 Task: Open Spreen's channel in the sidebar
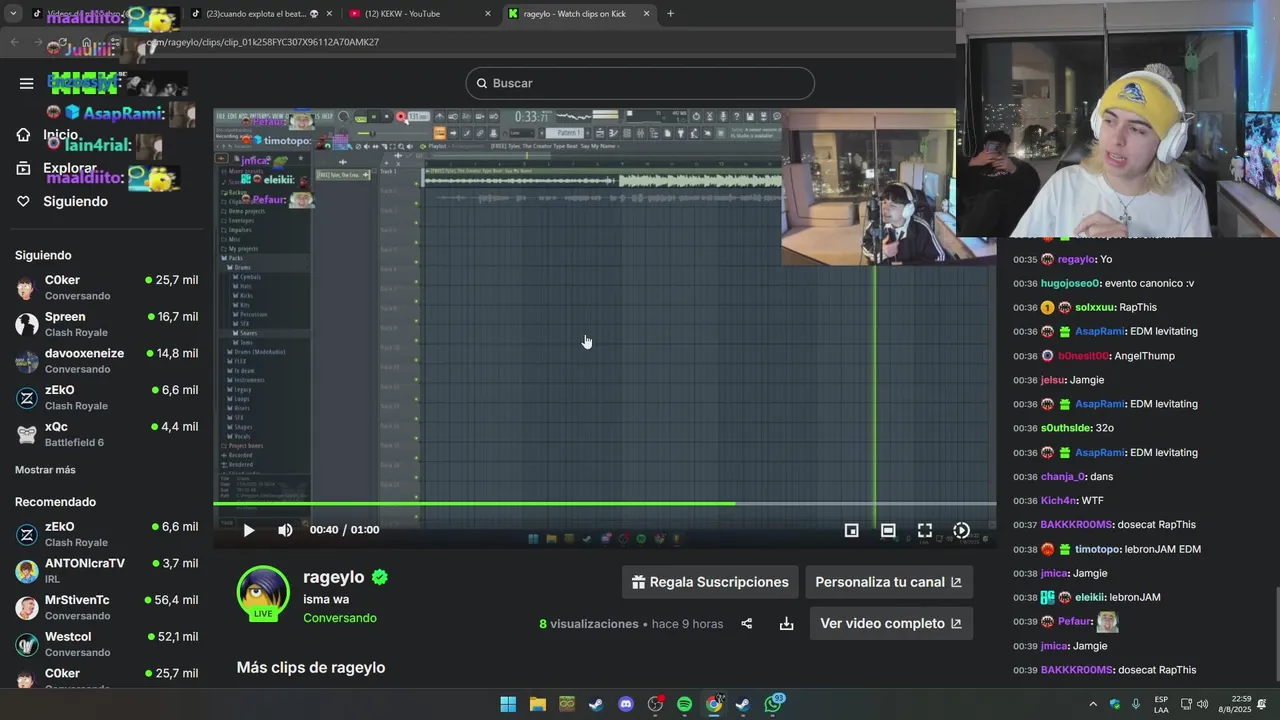[106, 324]
